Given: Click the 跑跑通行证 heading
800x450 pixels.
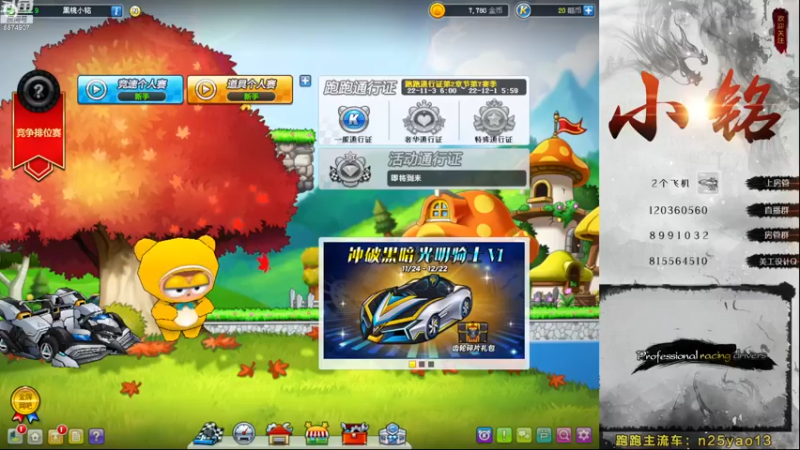Looking at the screenshot, I should coord(360,88).
